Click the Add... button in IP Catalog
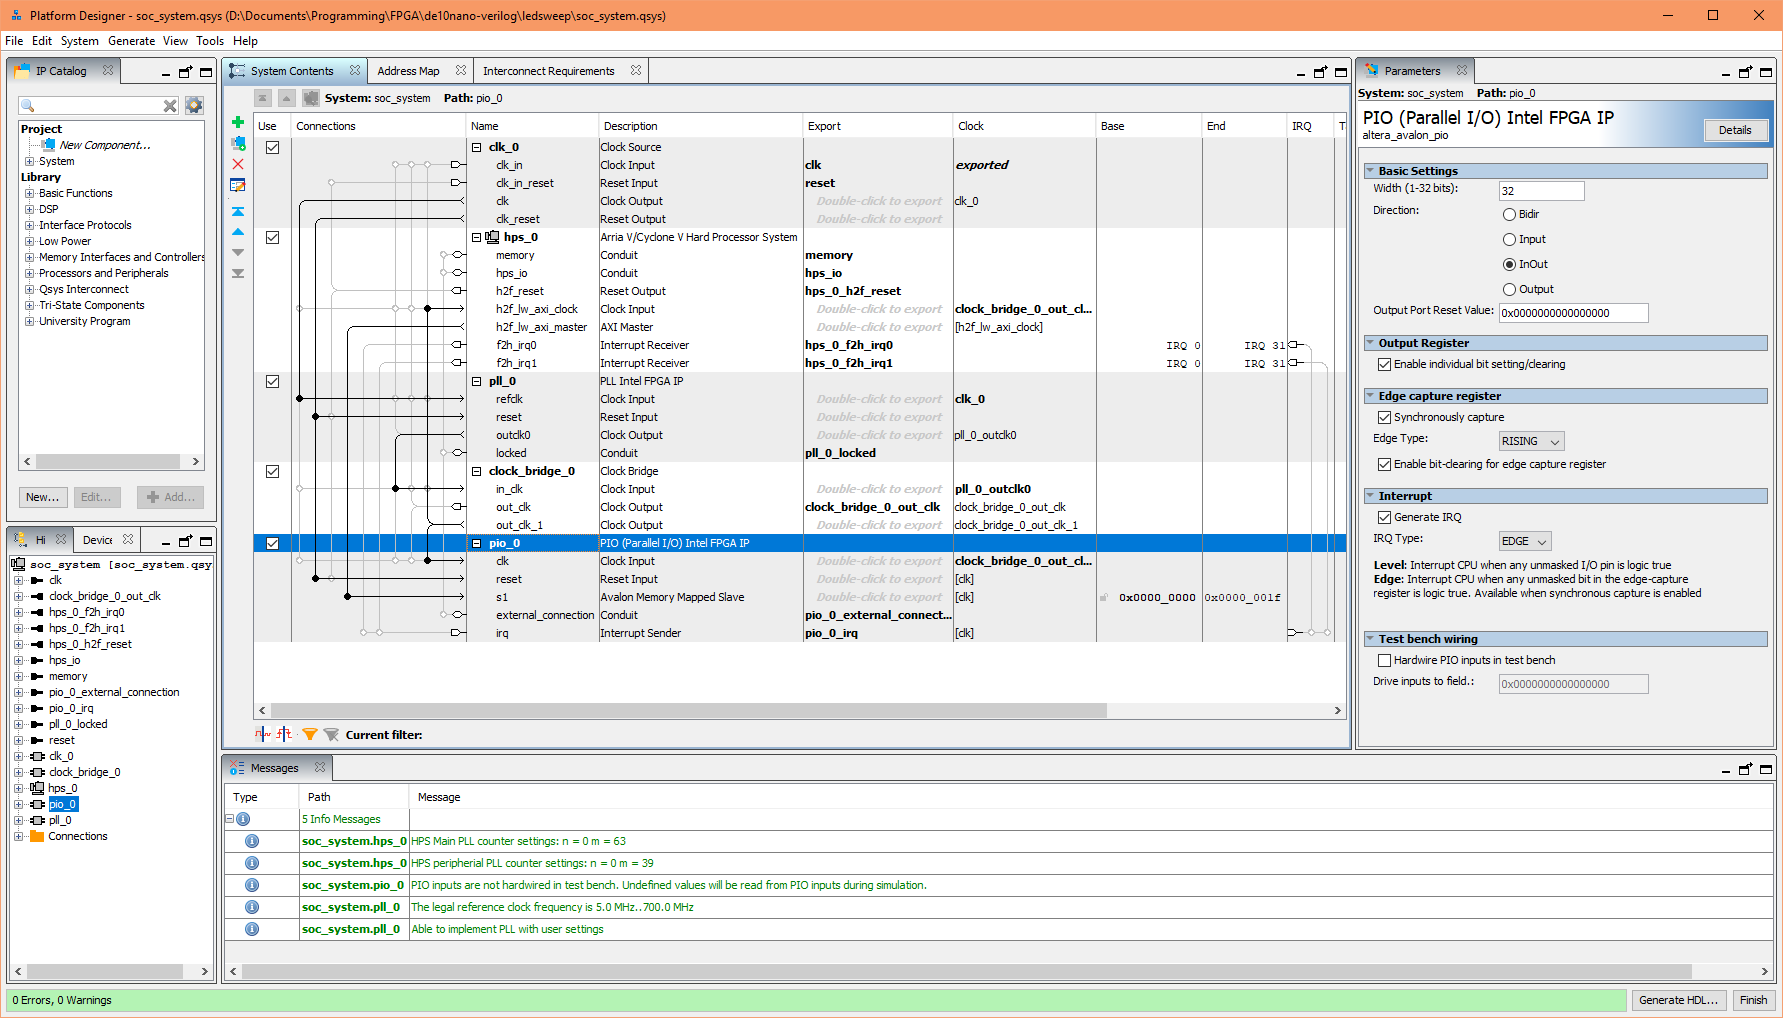 click(171, 497)
